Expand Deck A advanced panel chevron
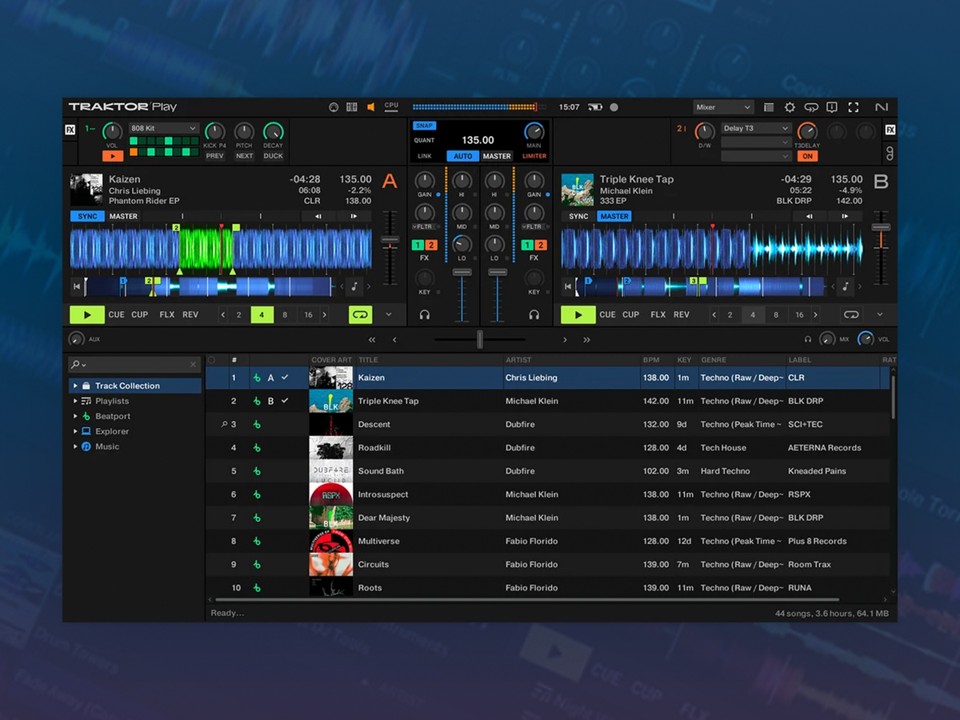The width and height of the screenshot is (960, 720). [x=388, y=315]
